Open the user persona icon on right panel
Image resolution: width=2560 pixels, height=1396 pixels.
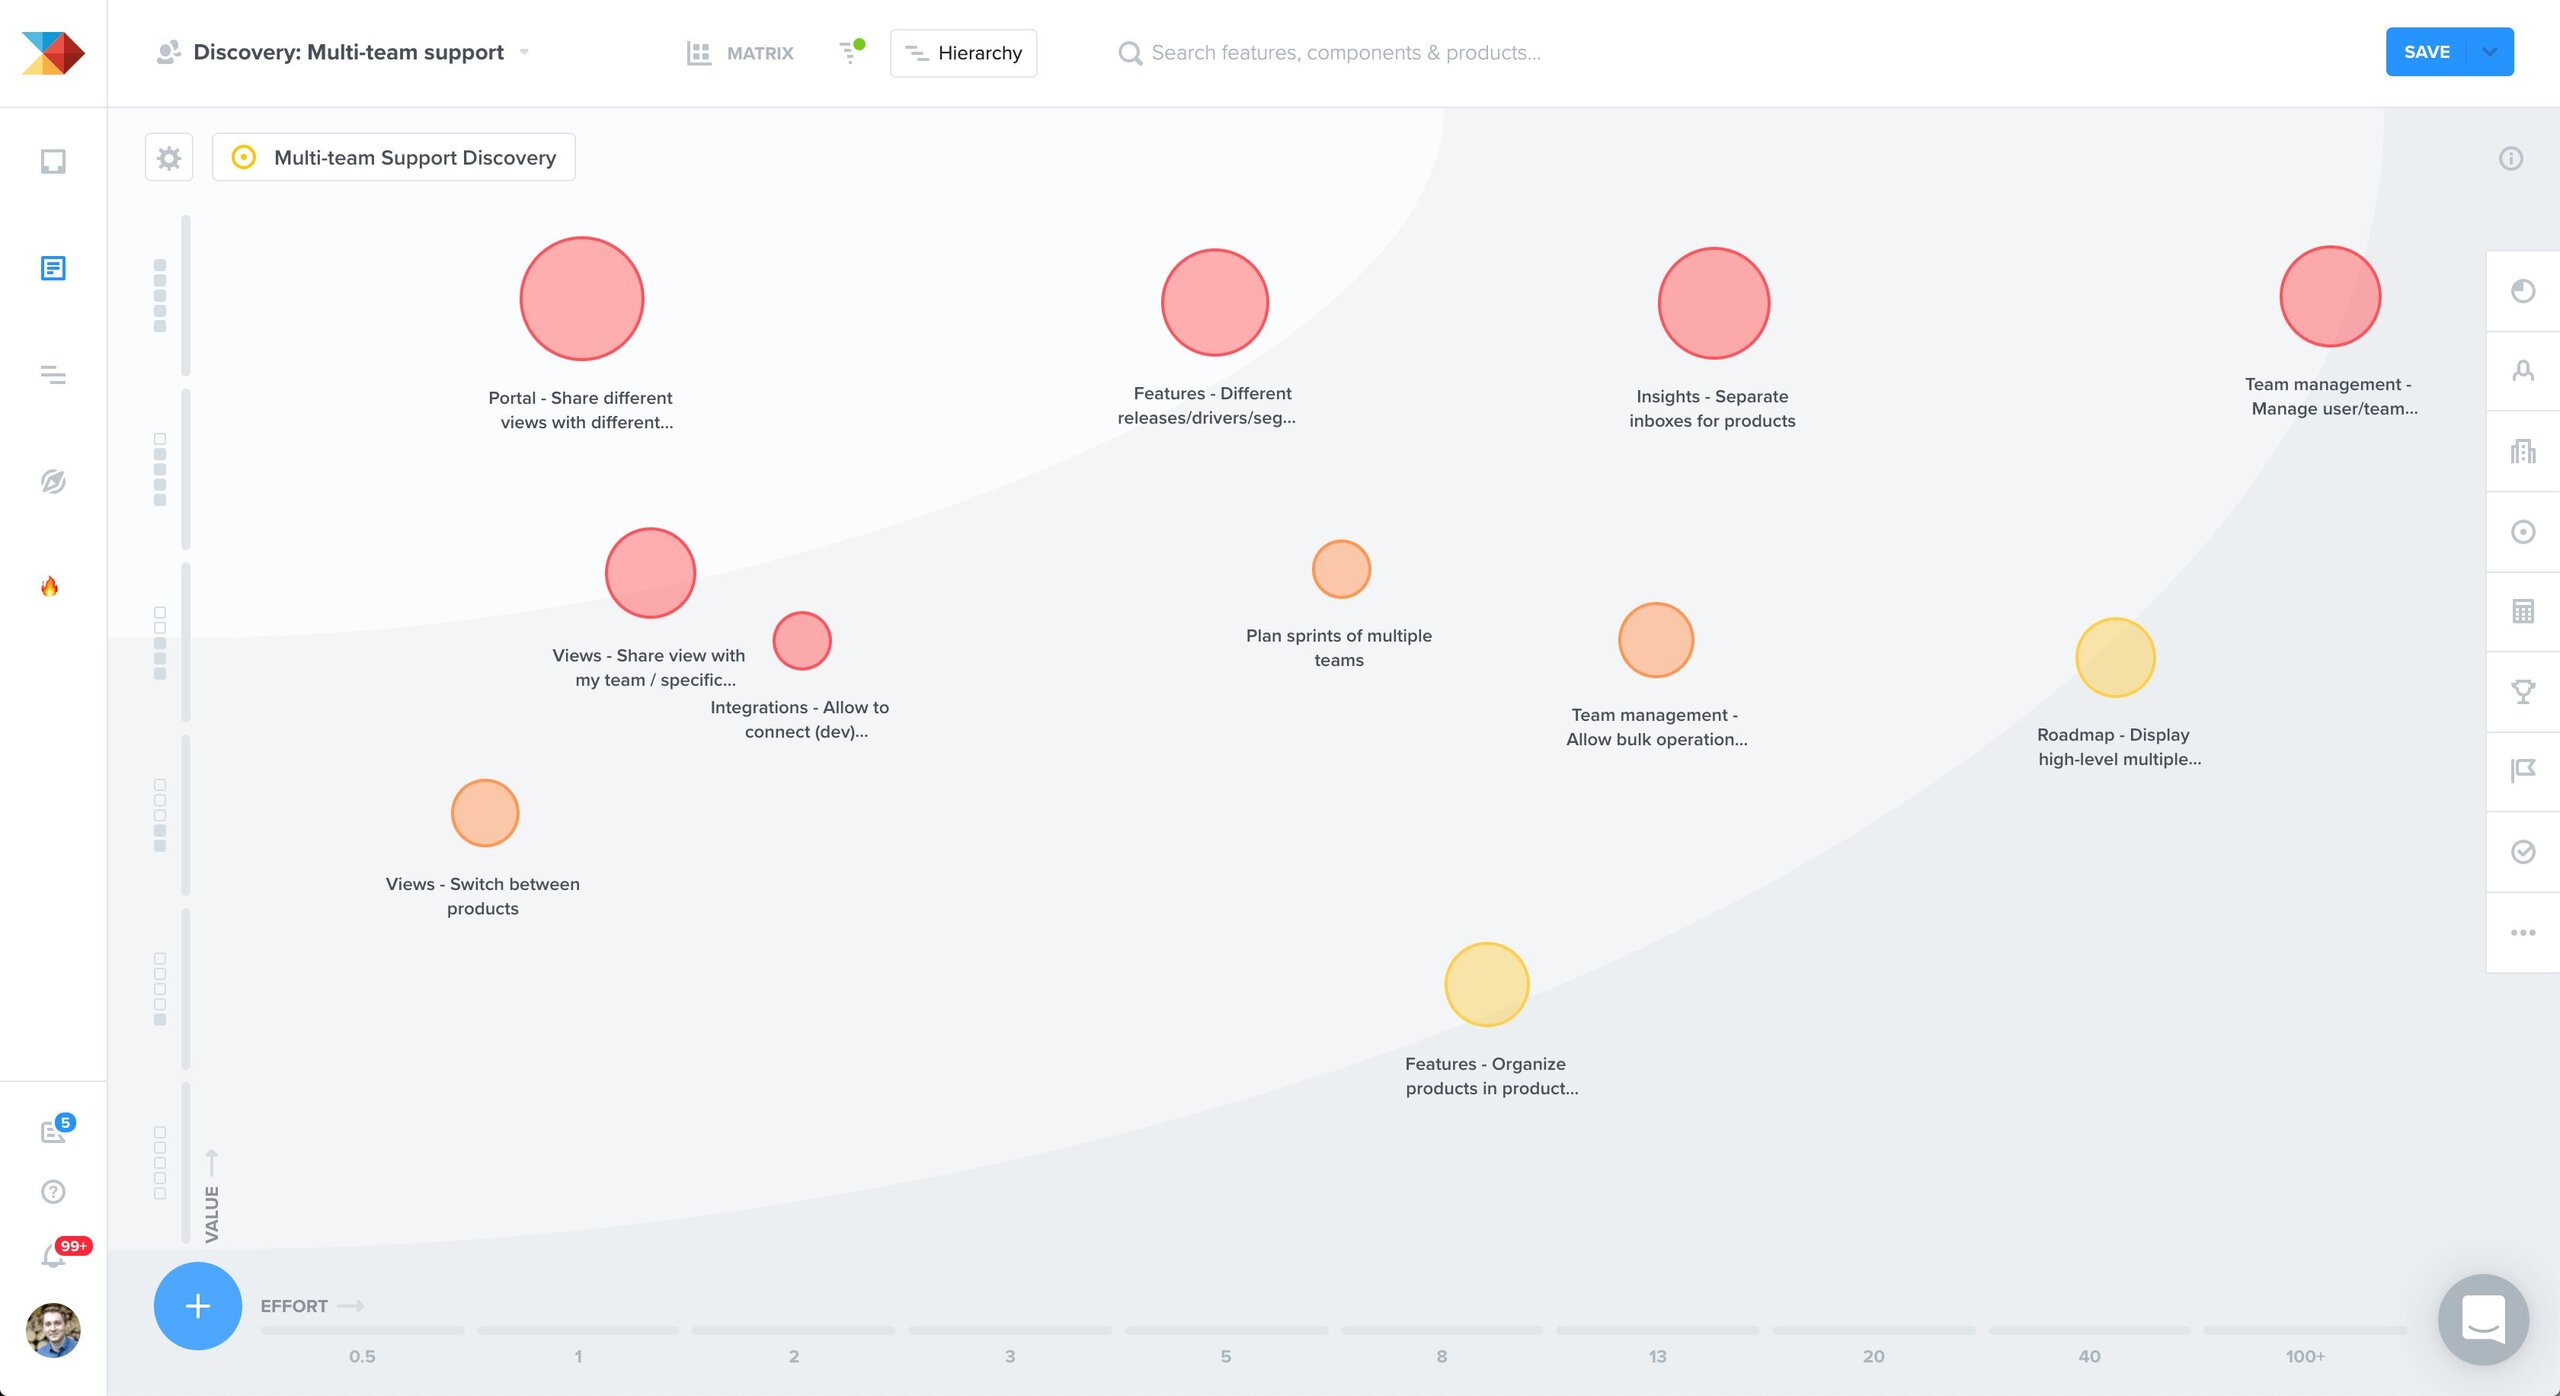click(x=2523, y=370)
